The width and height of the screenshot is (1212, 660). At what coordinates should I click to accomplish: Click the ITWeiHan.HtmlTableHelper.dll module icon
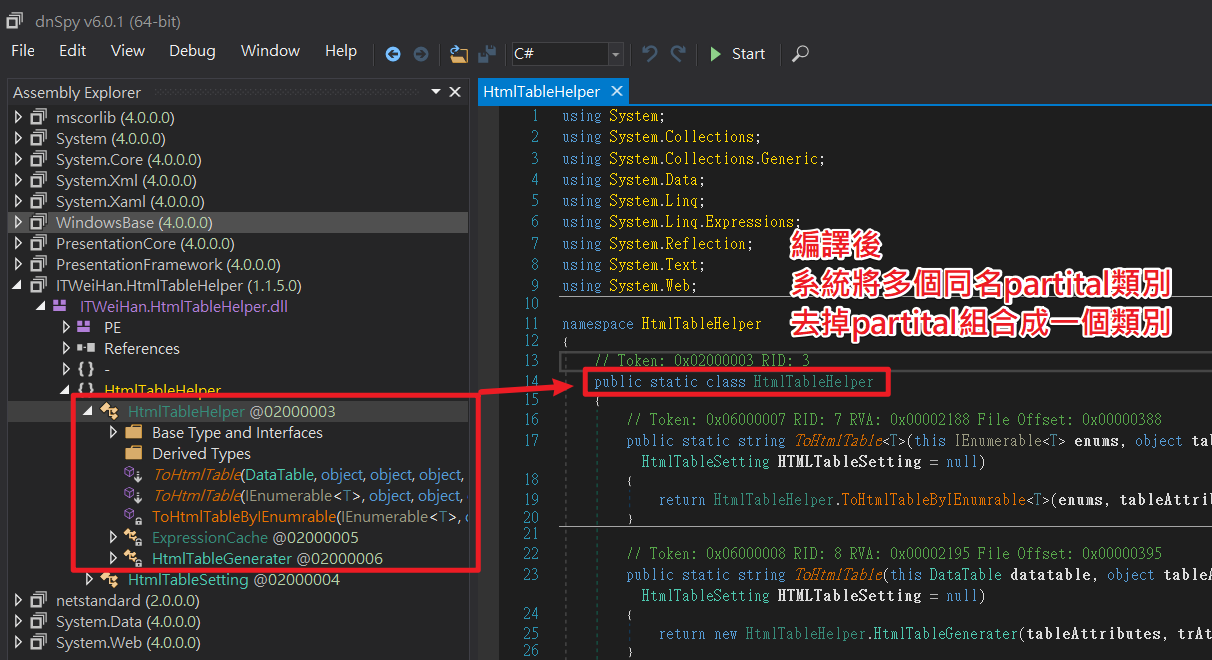coord(60,306)
